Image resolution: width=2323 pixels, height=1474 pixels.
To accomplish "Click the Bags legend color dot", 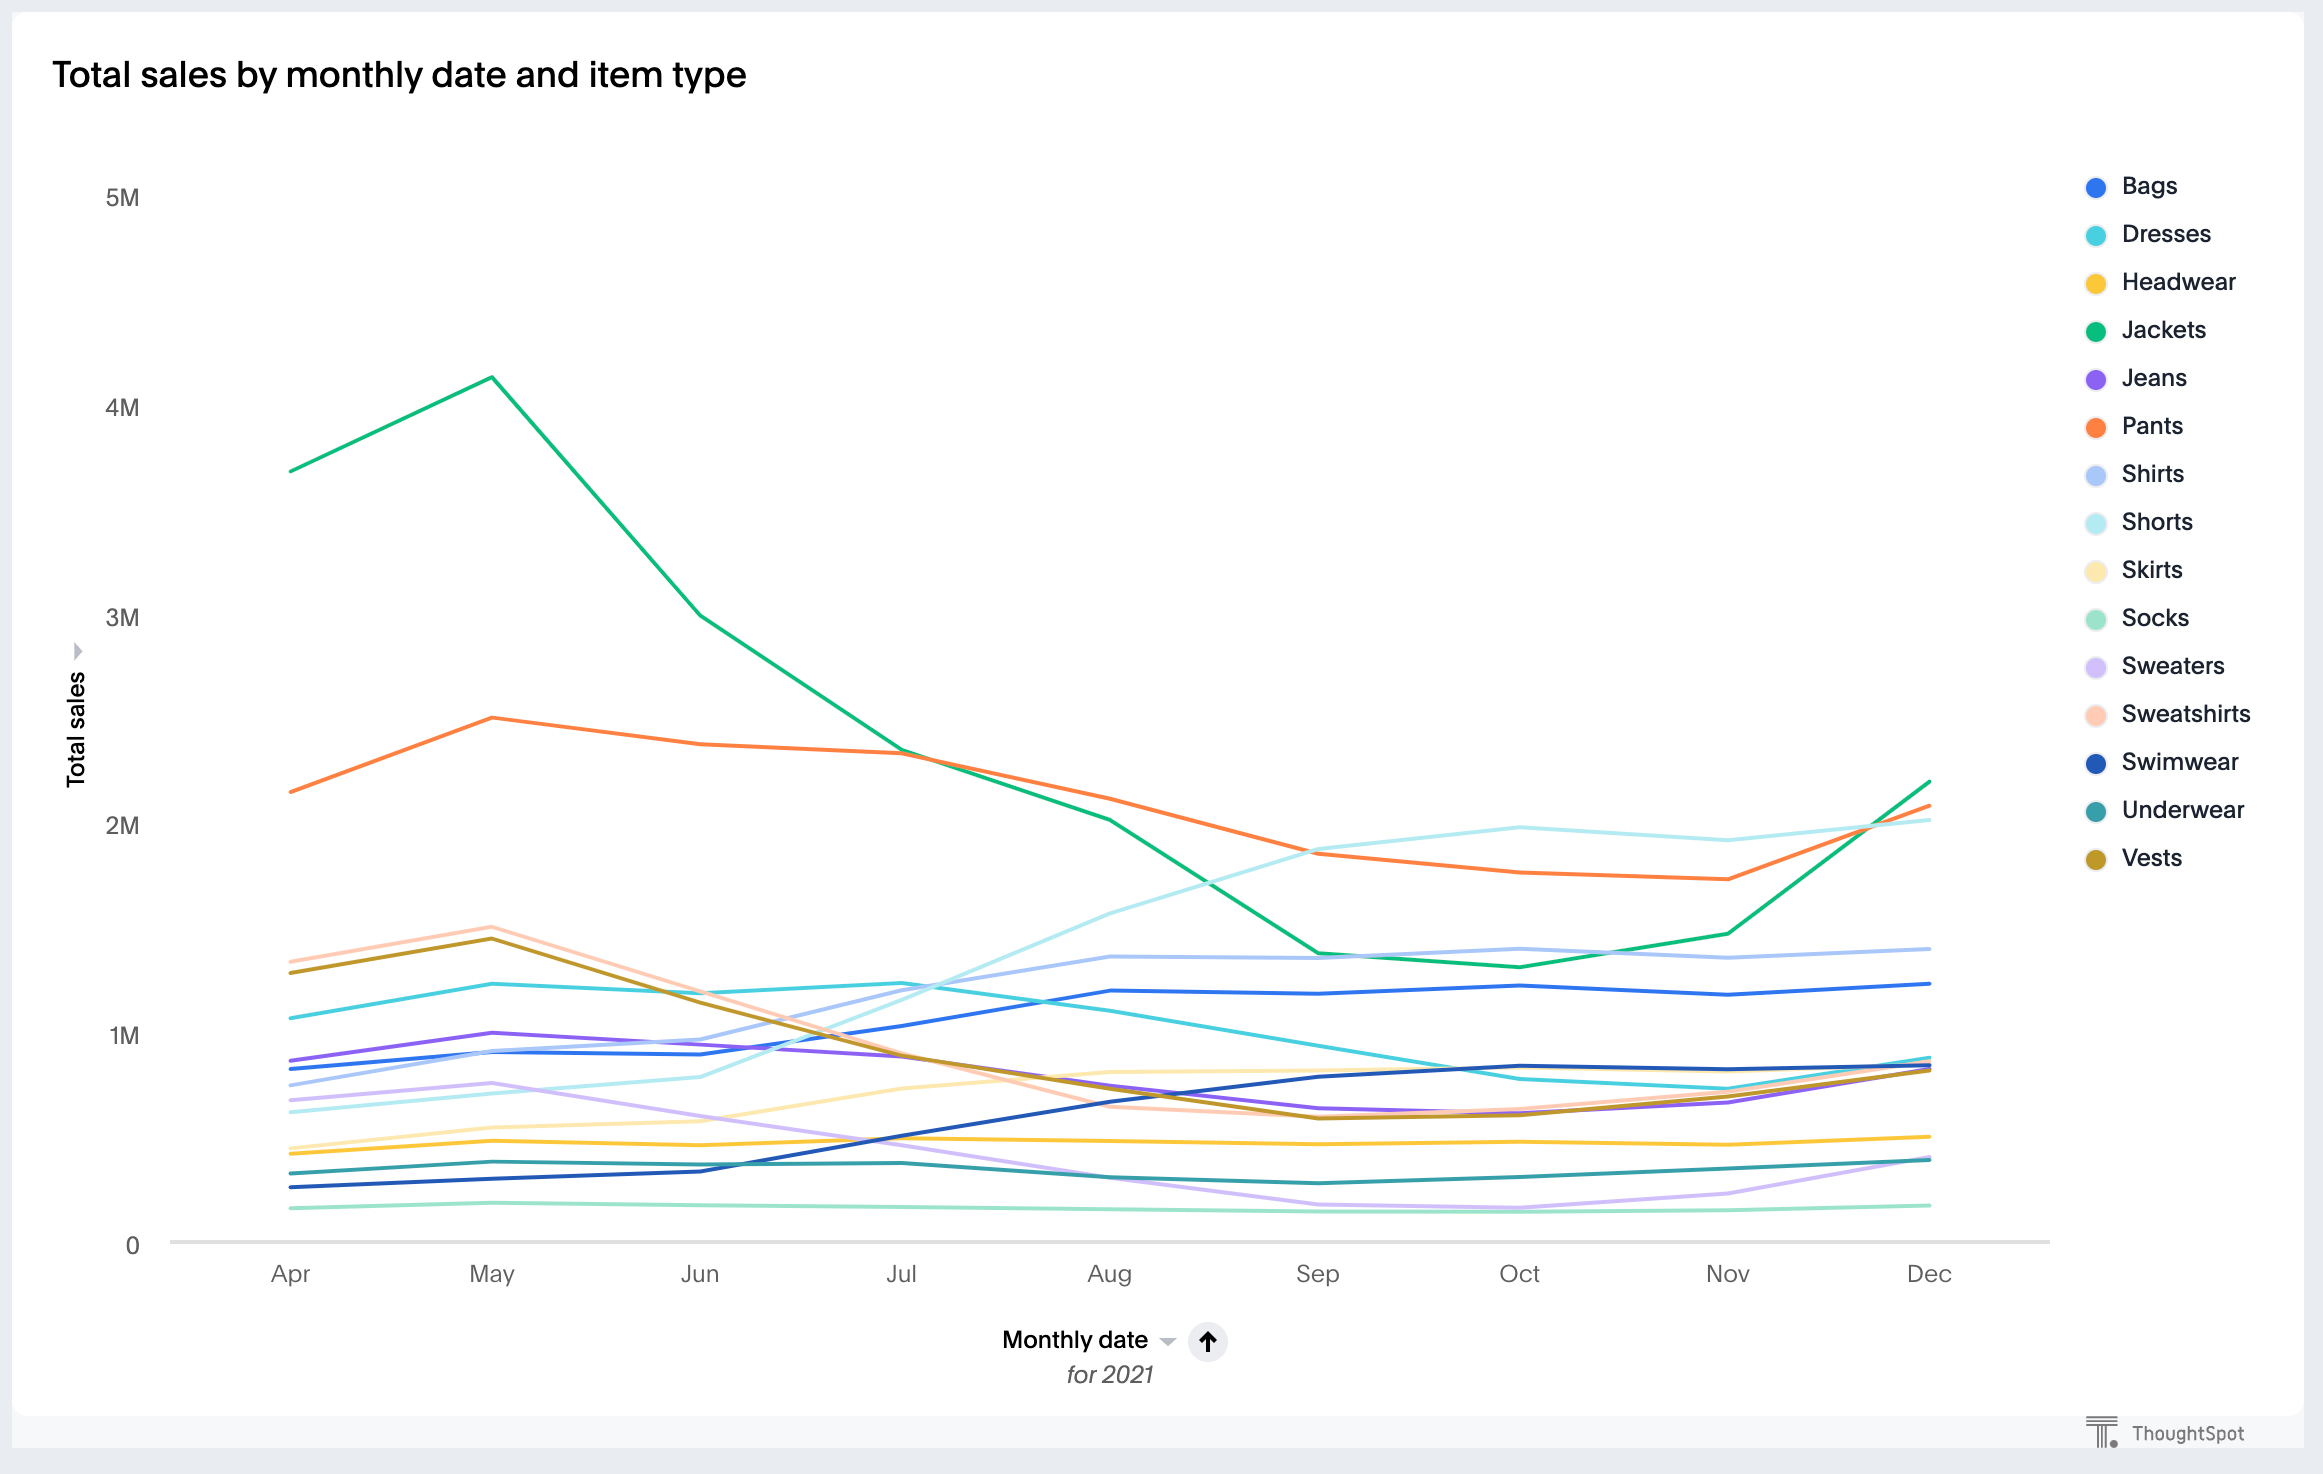I will click(x=2097, y=186).
